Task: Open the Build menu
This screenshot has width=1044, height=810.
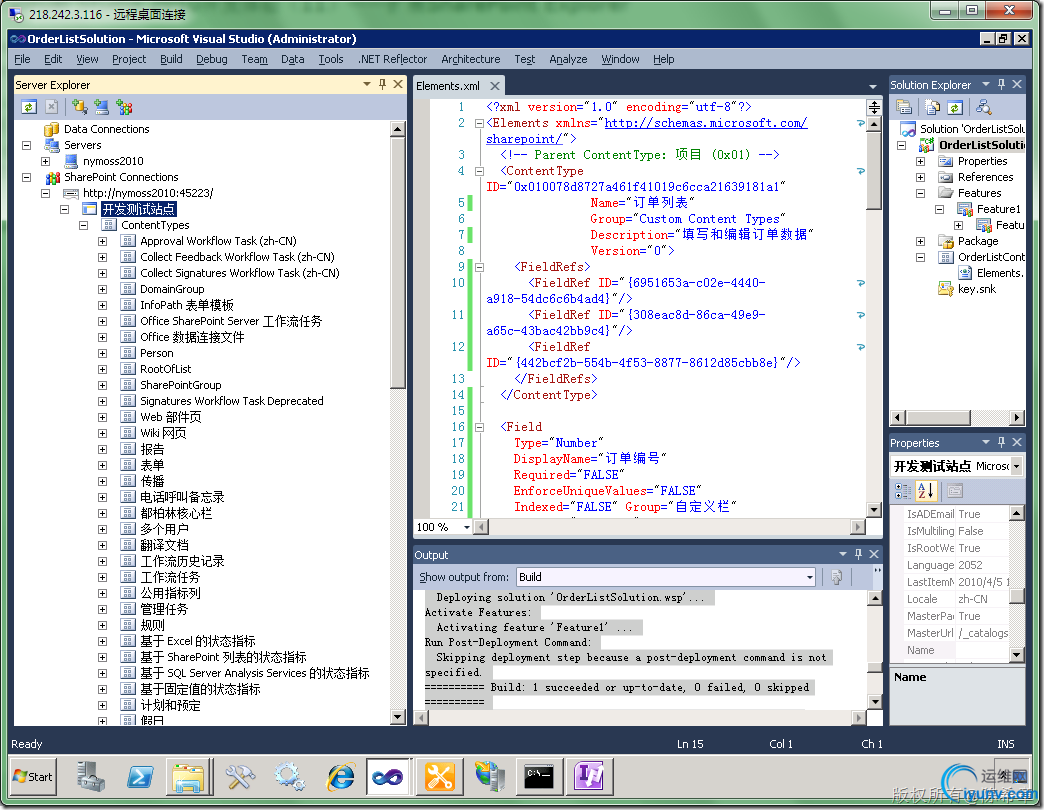Action: tap(171, 59)
